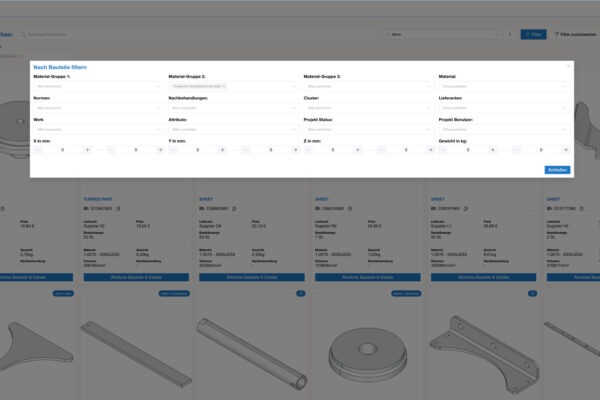
Task: Open 'Ähnliche Bauteile & Details' on TURNED PART card
Action: 136,277
